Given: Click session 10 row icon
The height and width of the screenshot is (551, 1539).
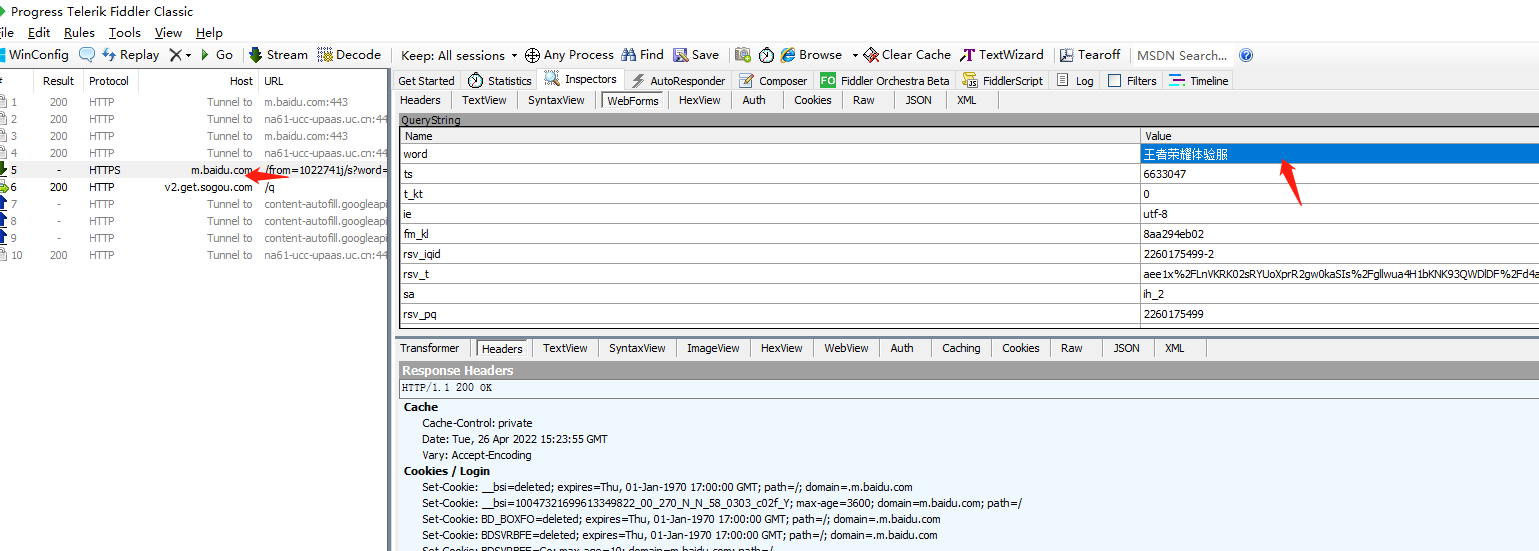Looking at the screenshot, I should click(x=4, y=255).
